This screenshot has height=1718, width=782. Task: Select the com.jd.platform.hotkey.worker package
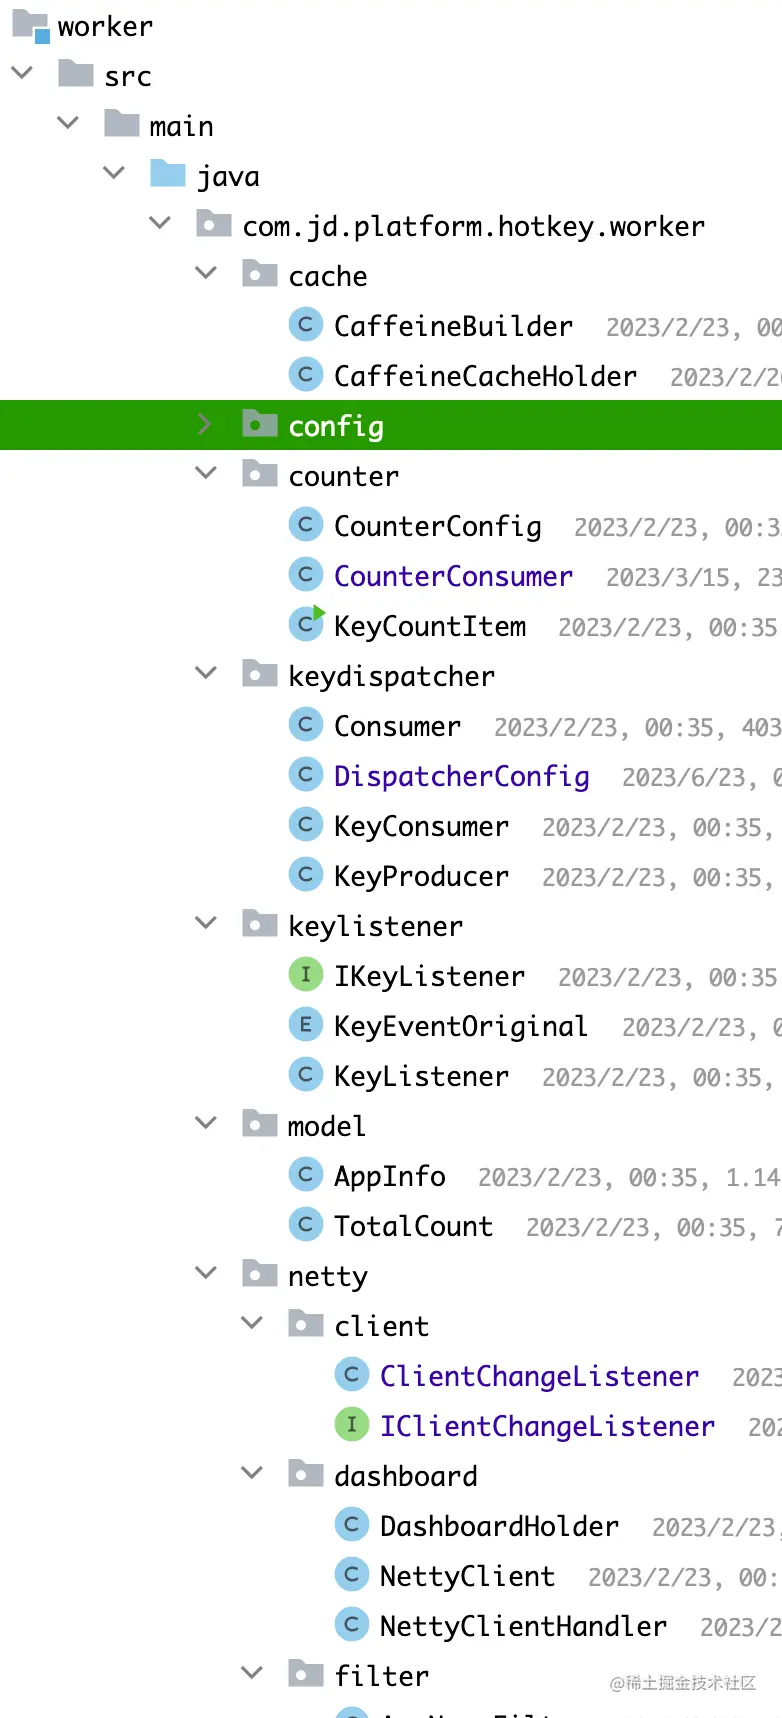click(x=473, y=227)
